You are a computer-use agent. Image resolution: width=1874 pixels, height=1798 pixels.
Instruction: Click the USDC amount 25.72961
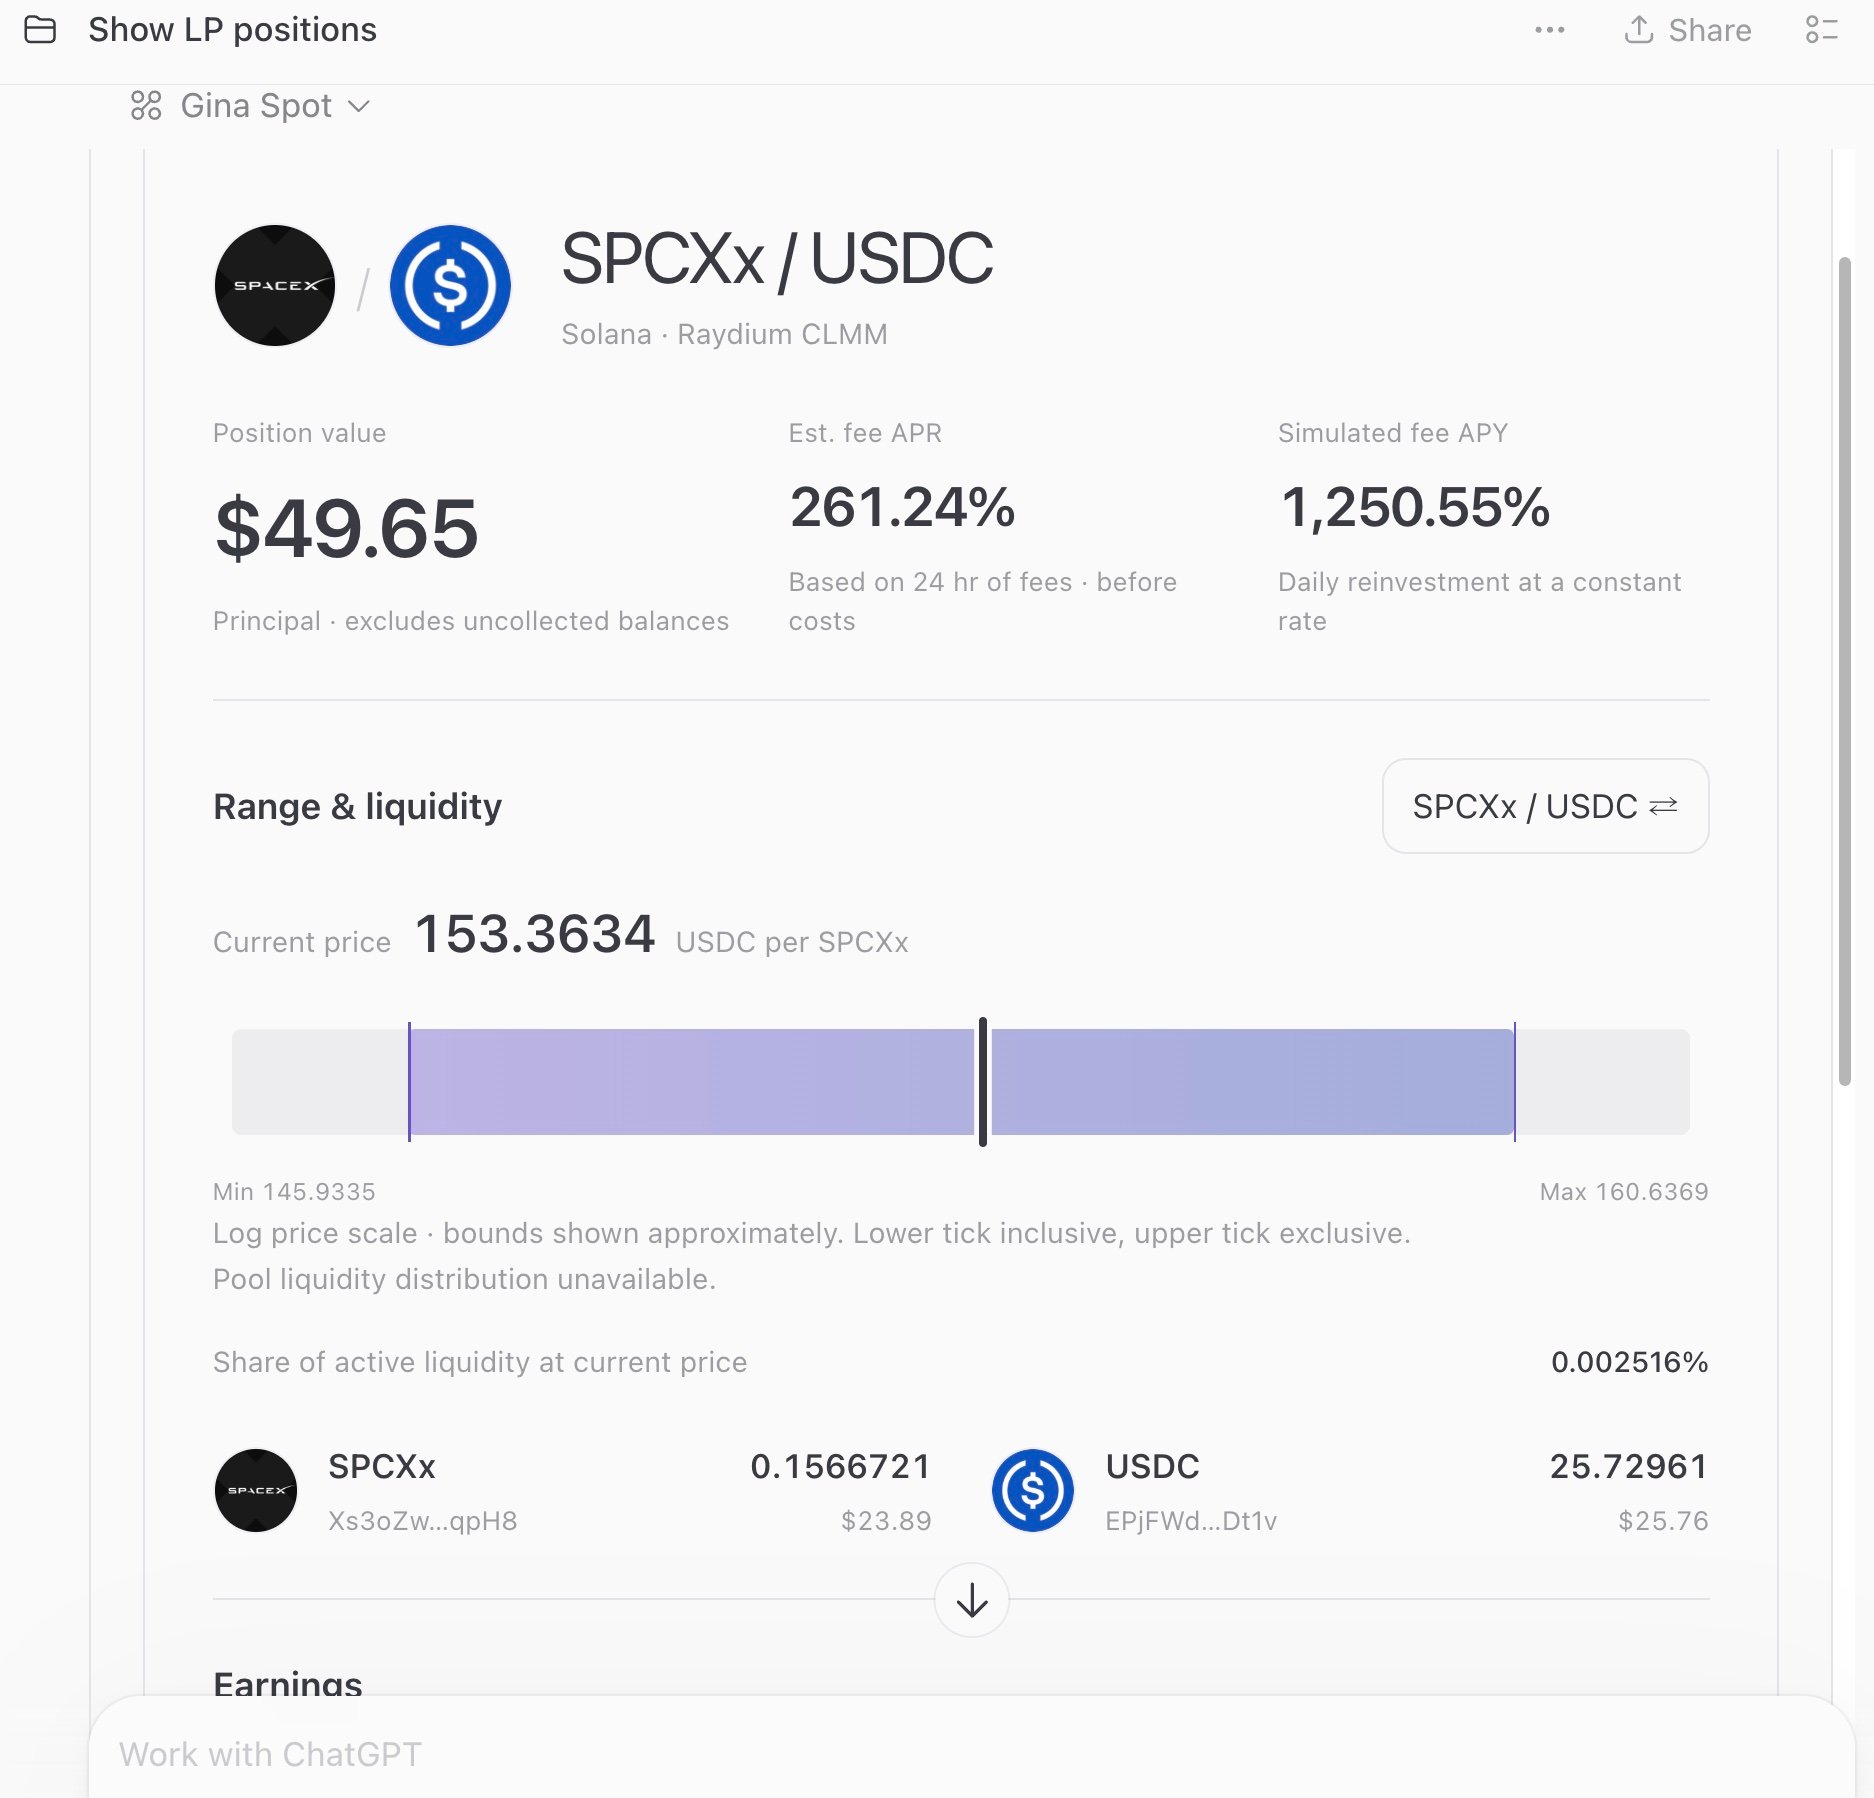click(x=1629, y=1466)
